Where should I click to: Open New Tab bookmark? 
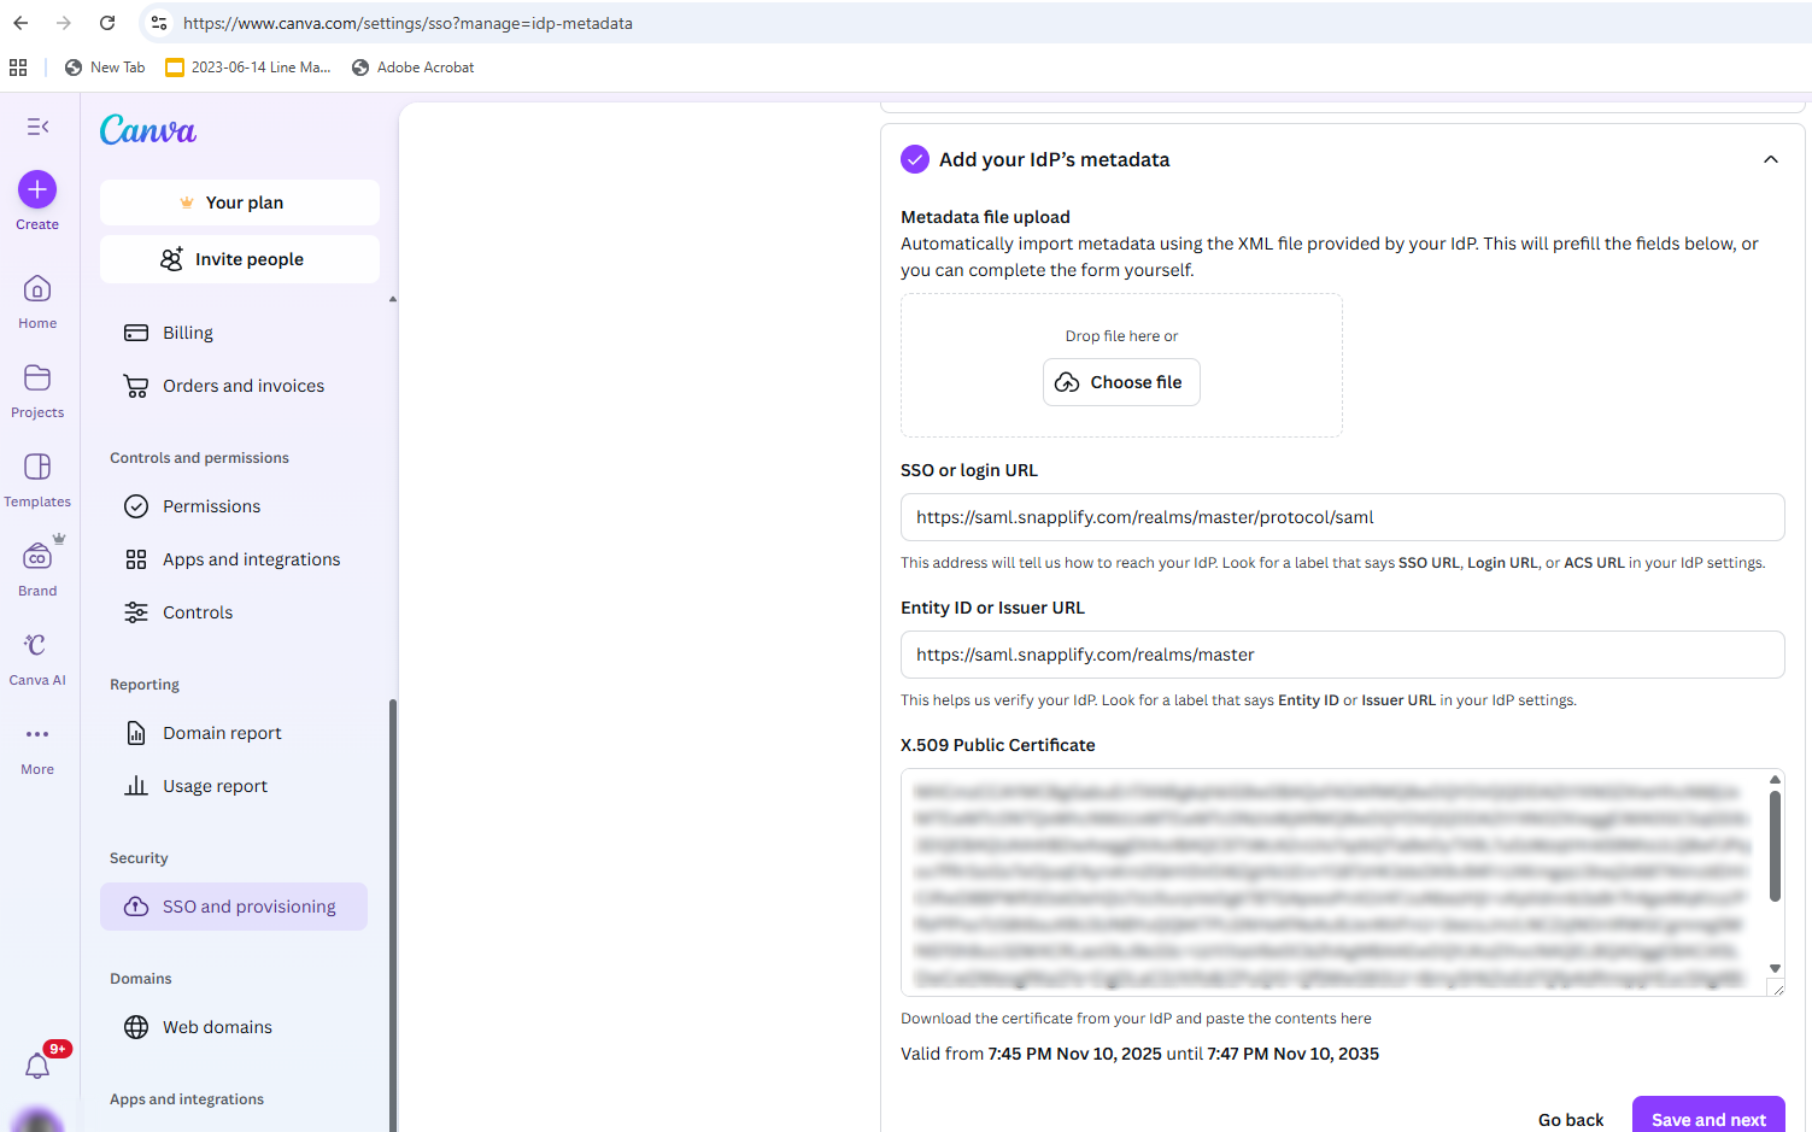point(105,67)
